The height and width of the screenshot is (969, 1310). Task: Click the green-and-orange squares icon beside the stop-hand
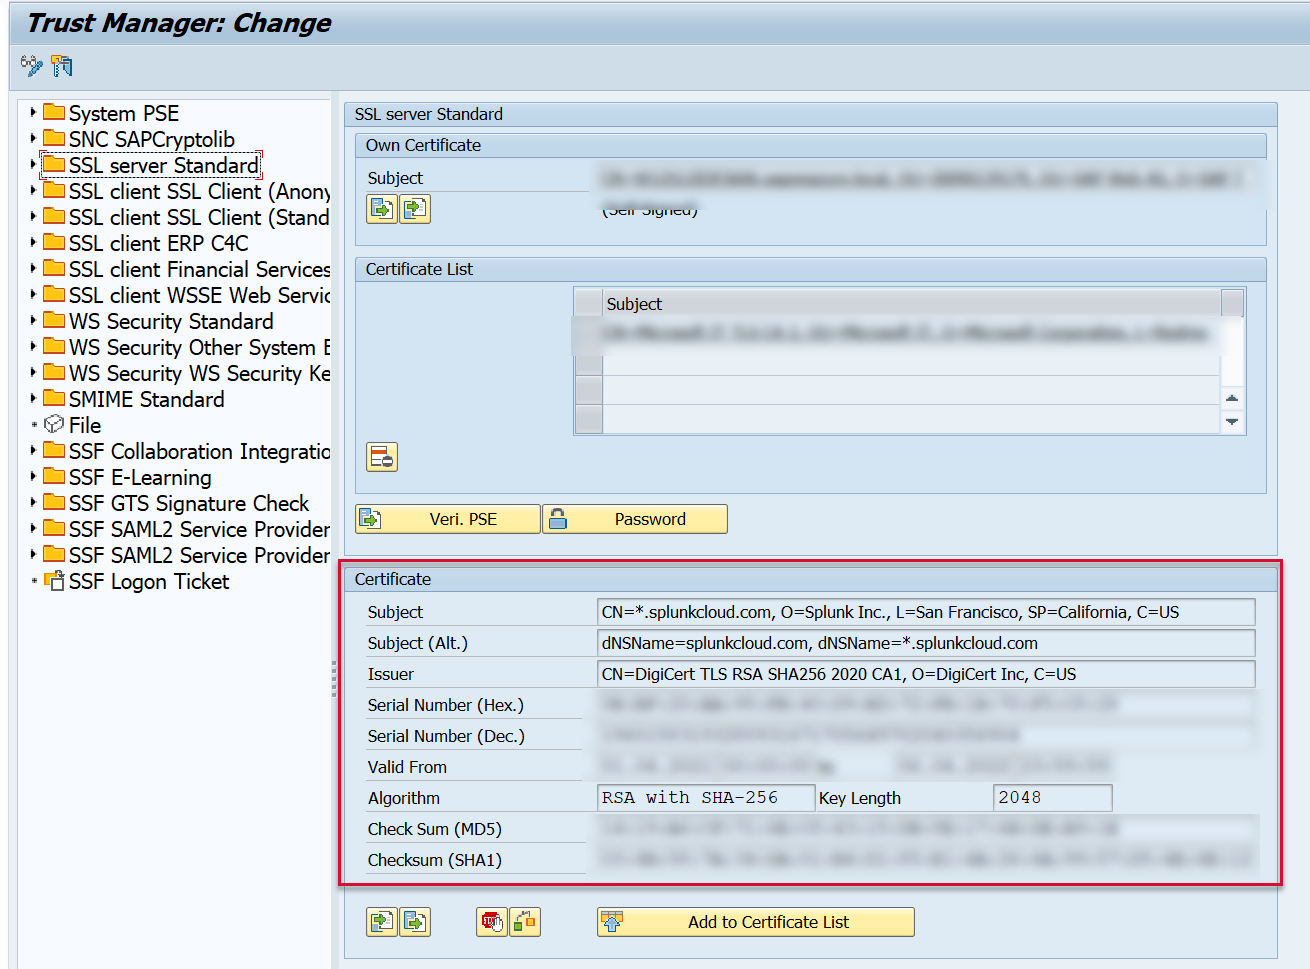525,922
